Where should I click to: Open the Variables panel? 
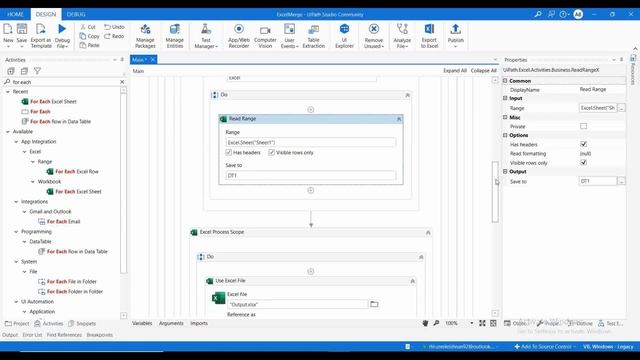point(142,323)
